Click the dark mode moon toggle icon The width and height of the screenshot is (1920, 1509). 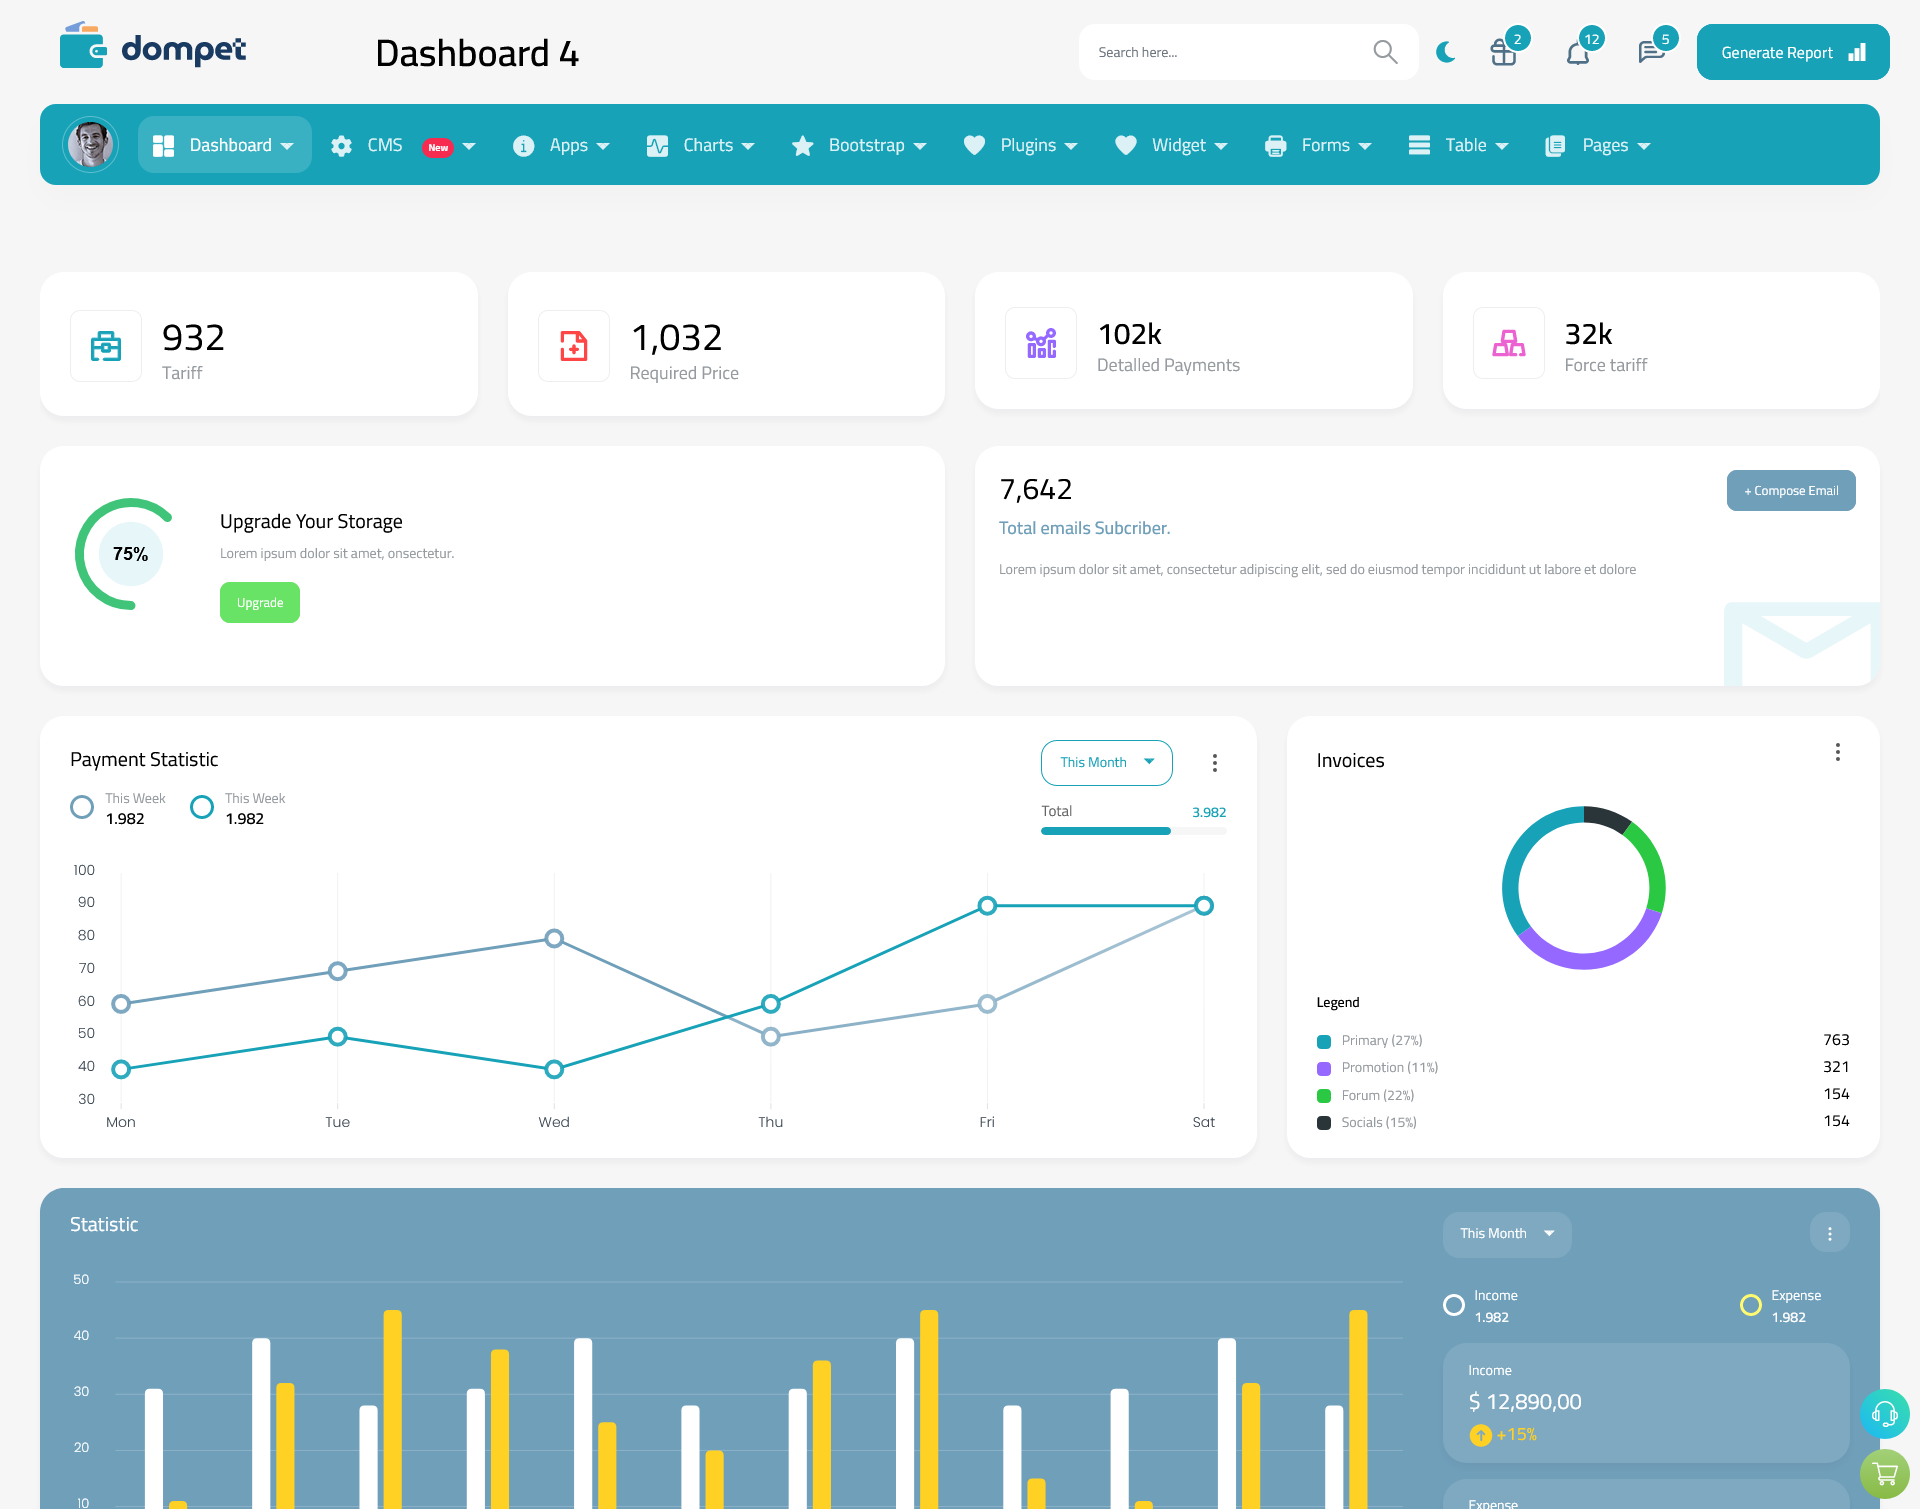click(1445, 51)
